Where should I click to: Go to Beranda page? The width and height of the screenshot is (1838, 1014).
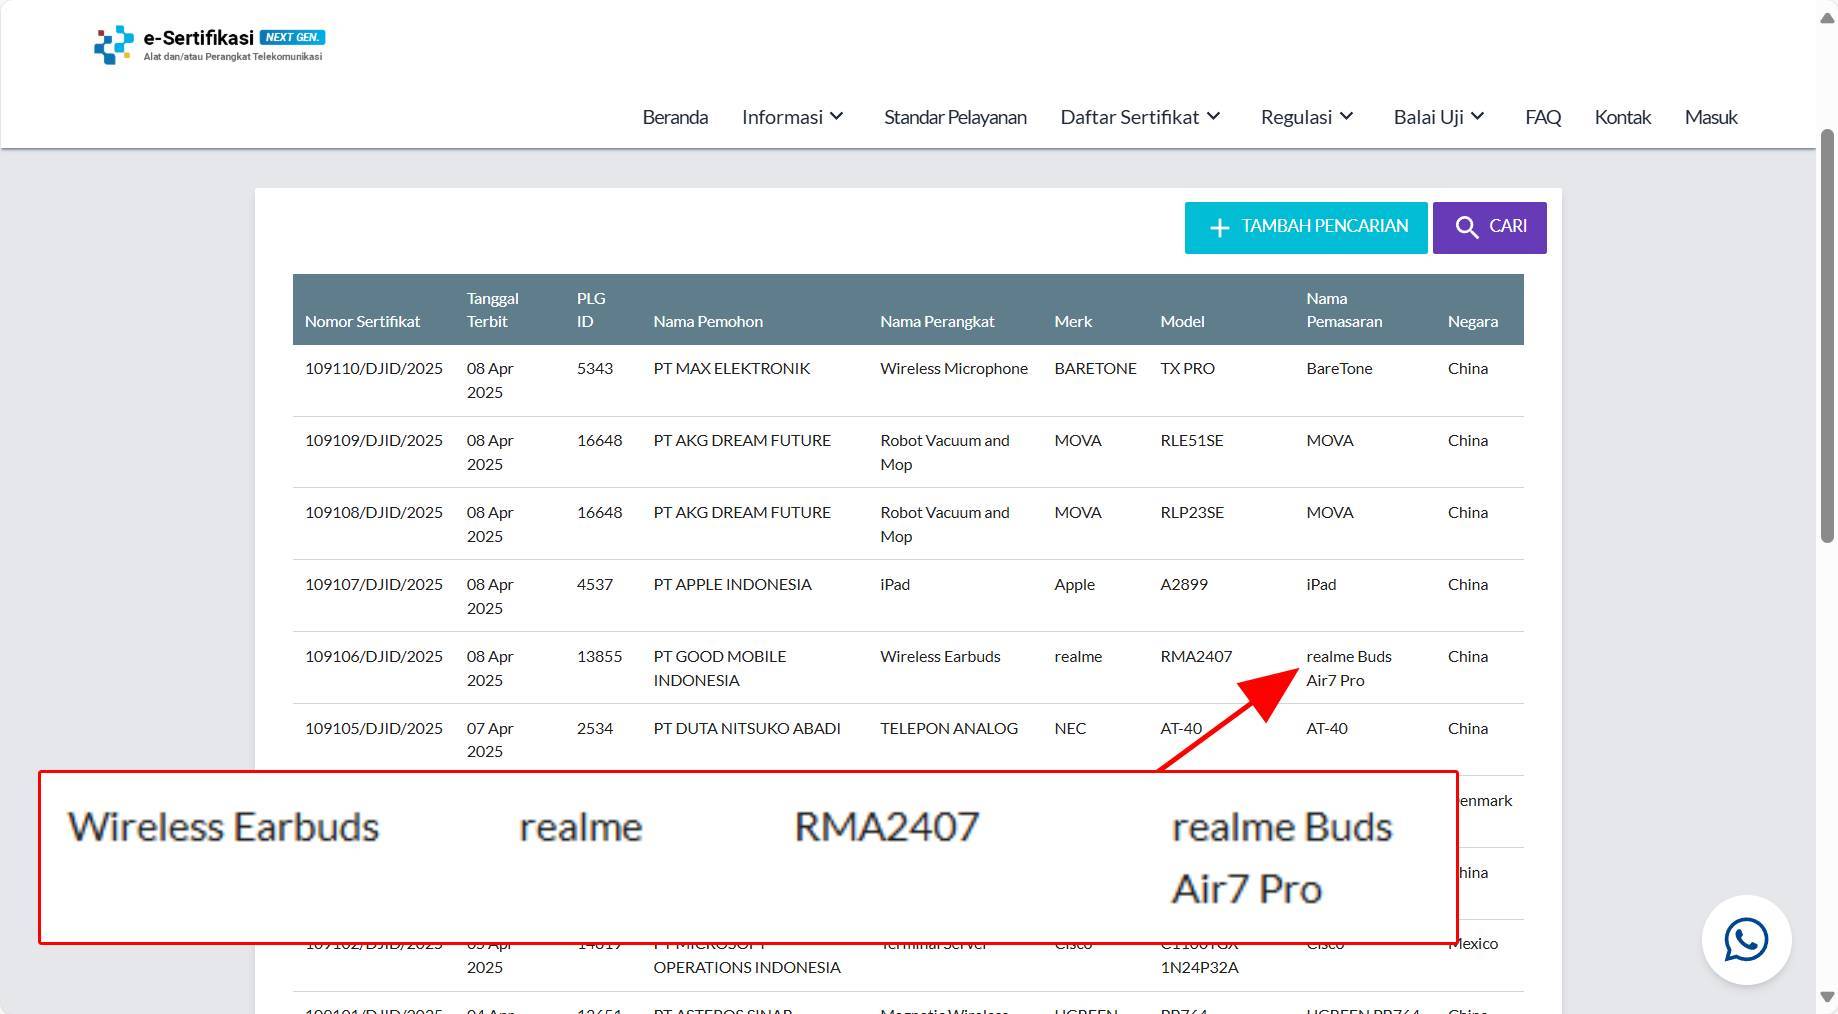pos(675,117)
